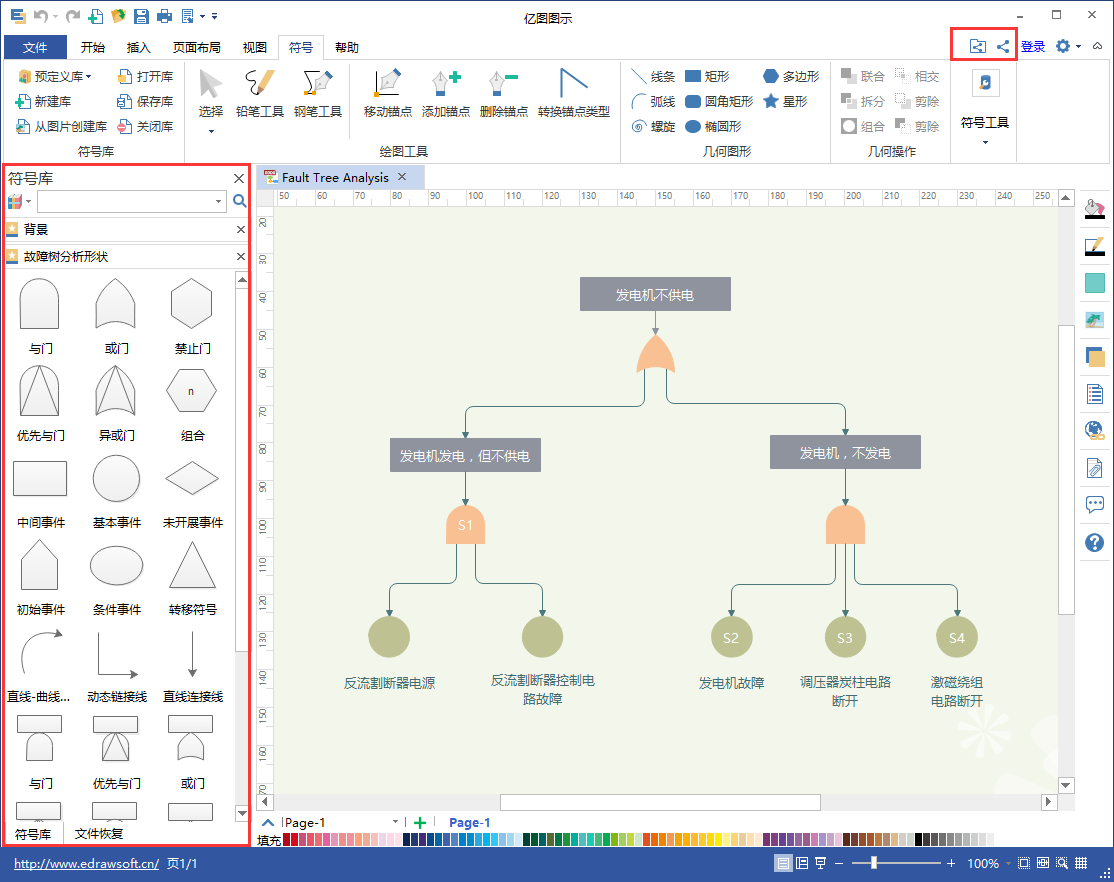Click the 符号工具 icon

985,83
